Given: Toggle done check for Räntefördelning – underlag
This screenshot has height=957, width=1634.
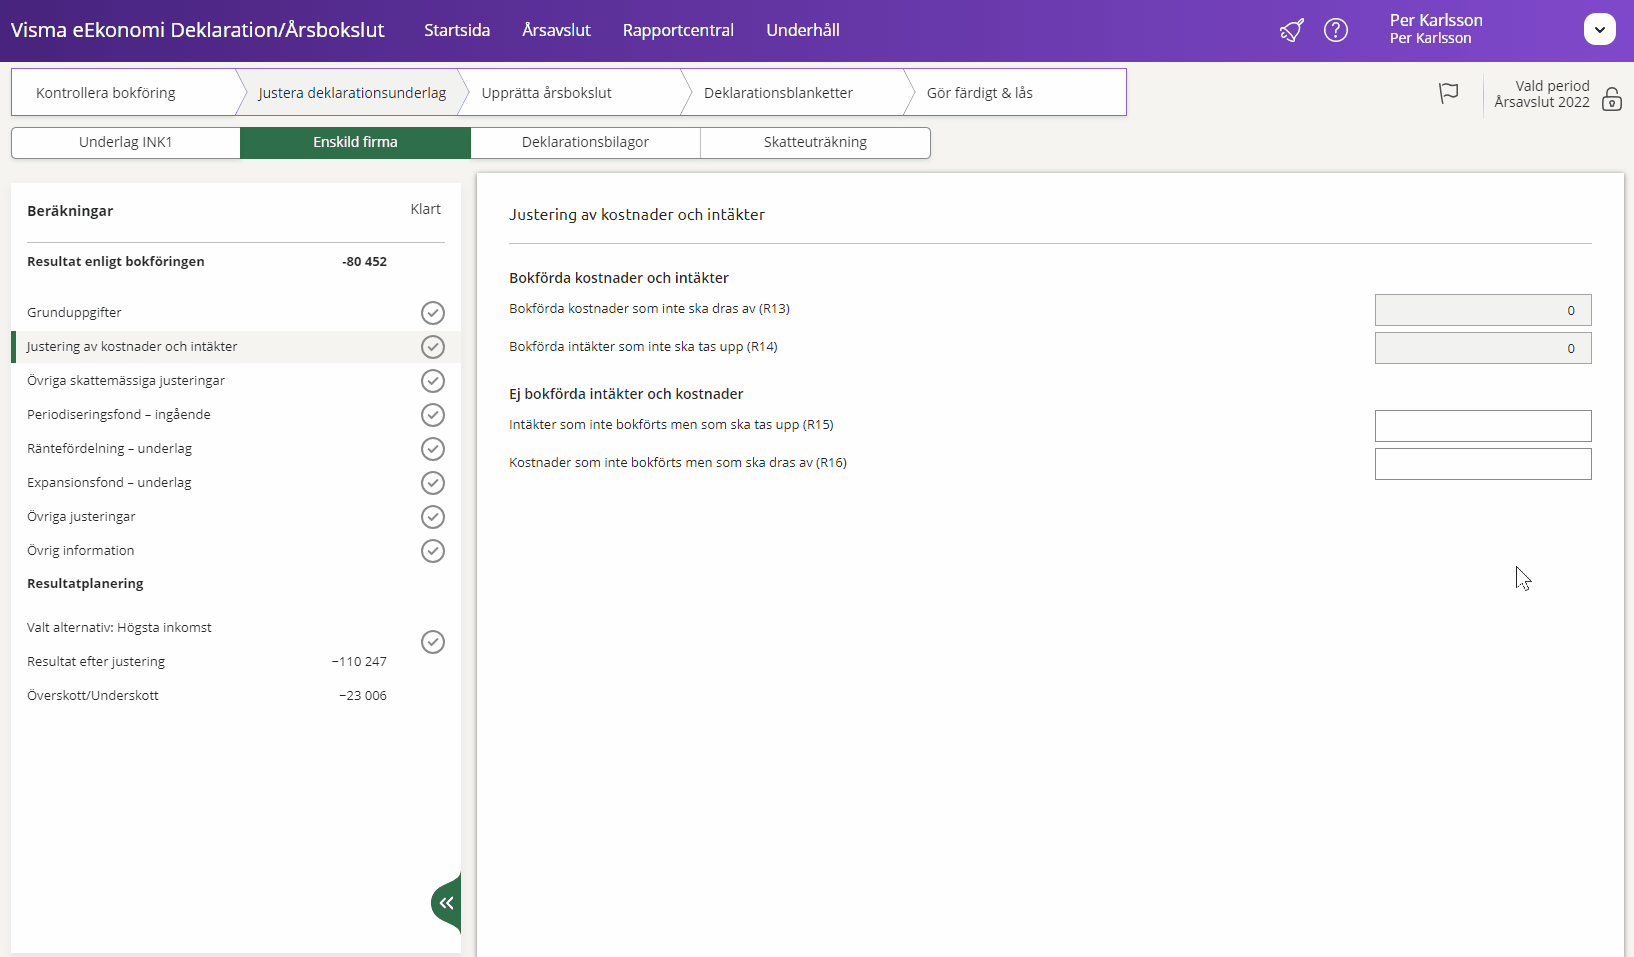Looking at the screenshot, I should (432, 449).
